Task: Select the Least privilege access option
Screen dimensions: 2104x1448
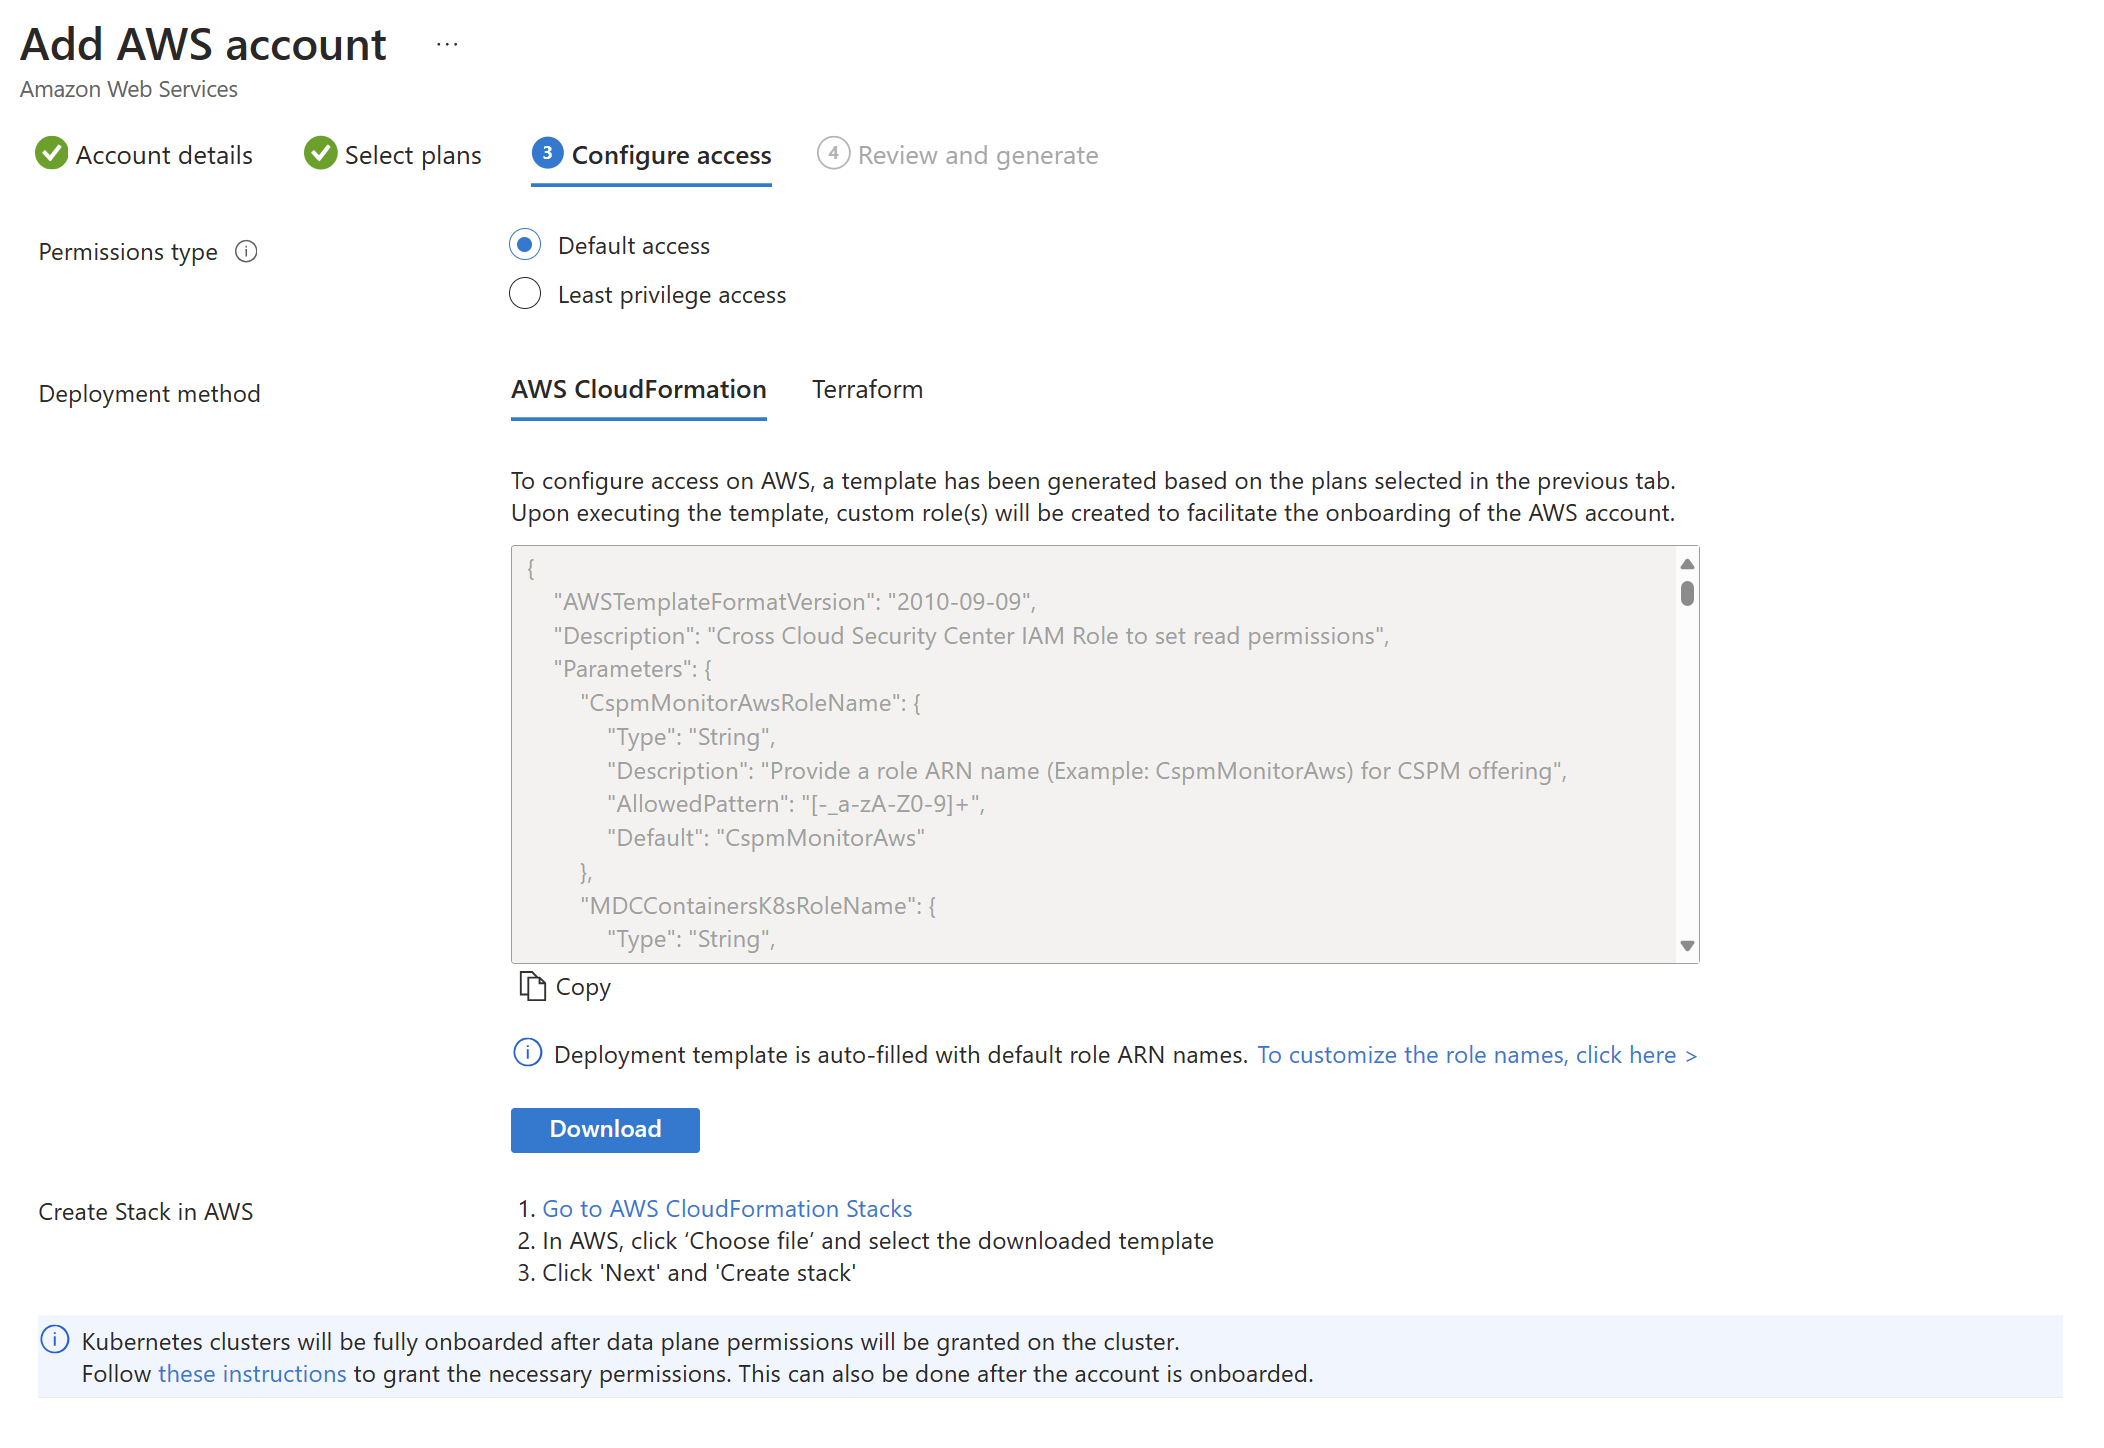Action: click(x=525, y=294)
